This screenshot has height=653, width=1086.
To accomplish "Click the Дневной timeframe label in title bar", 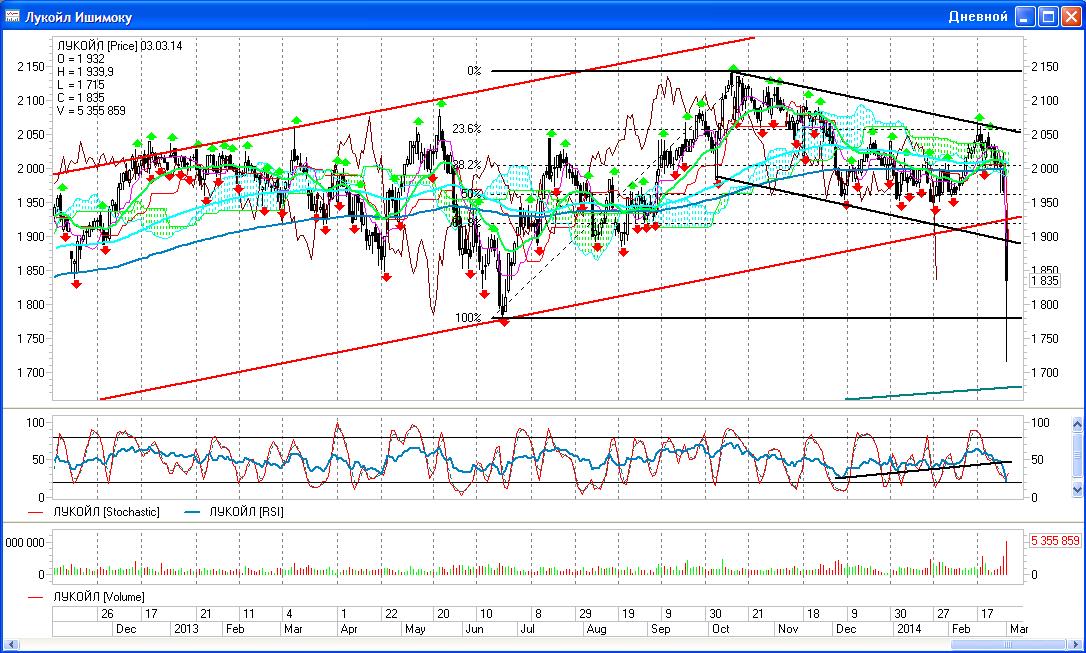I will click(977, 17).
